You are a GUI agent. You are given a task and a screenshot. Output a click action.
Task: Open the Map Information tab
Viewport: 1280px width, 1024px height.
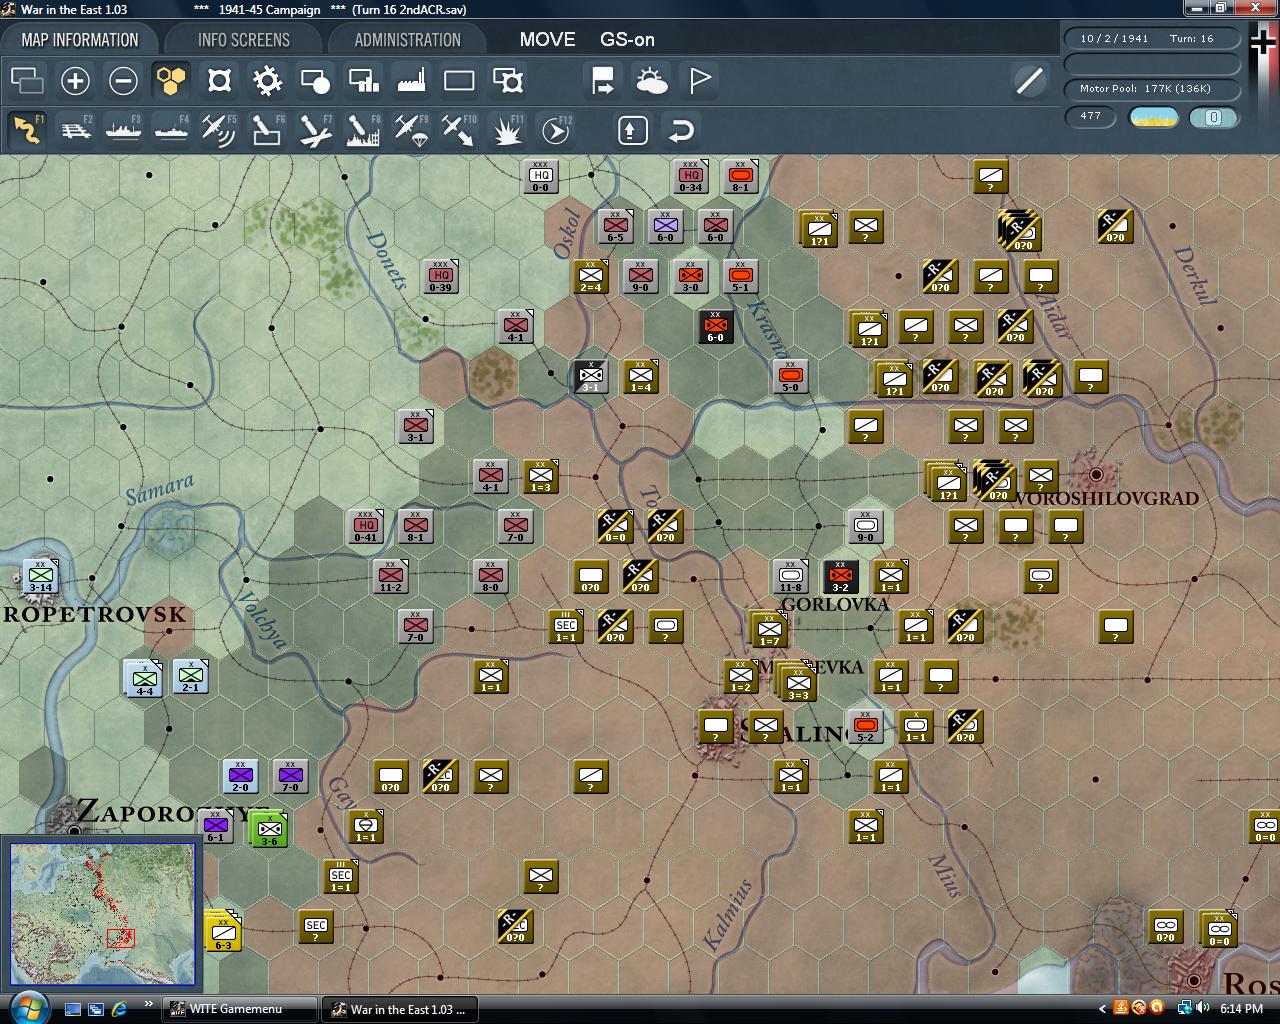click(x=80, y=40)
